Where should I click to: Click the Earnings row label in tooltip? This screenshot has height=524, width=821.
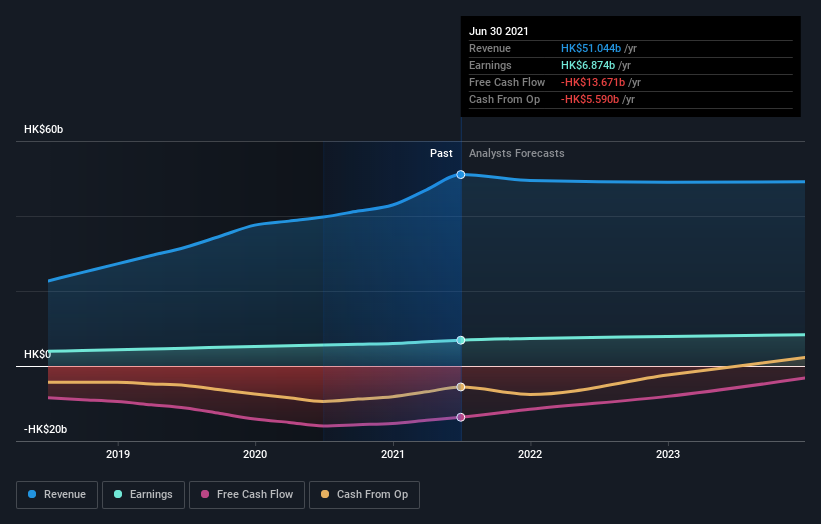490,65
